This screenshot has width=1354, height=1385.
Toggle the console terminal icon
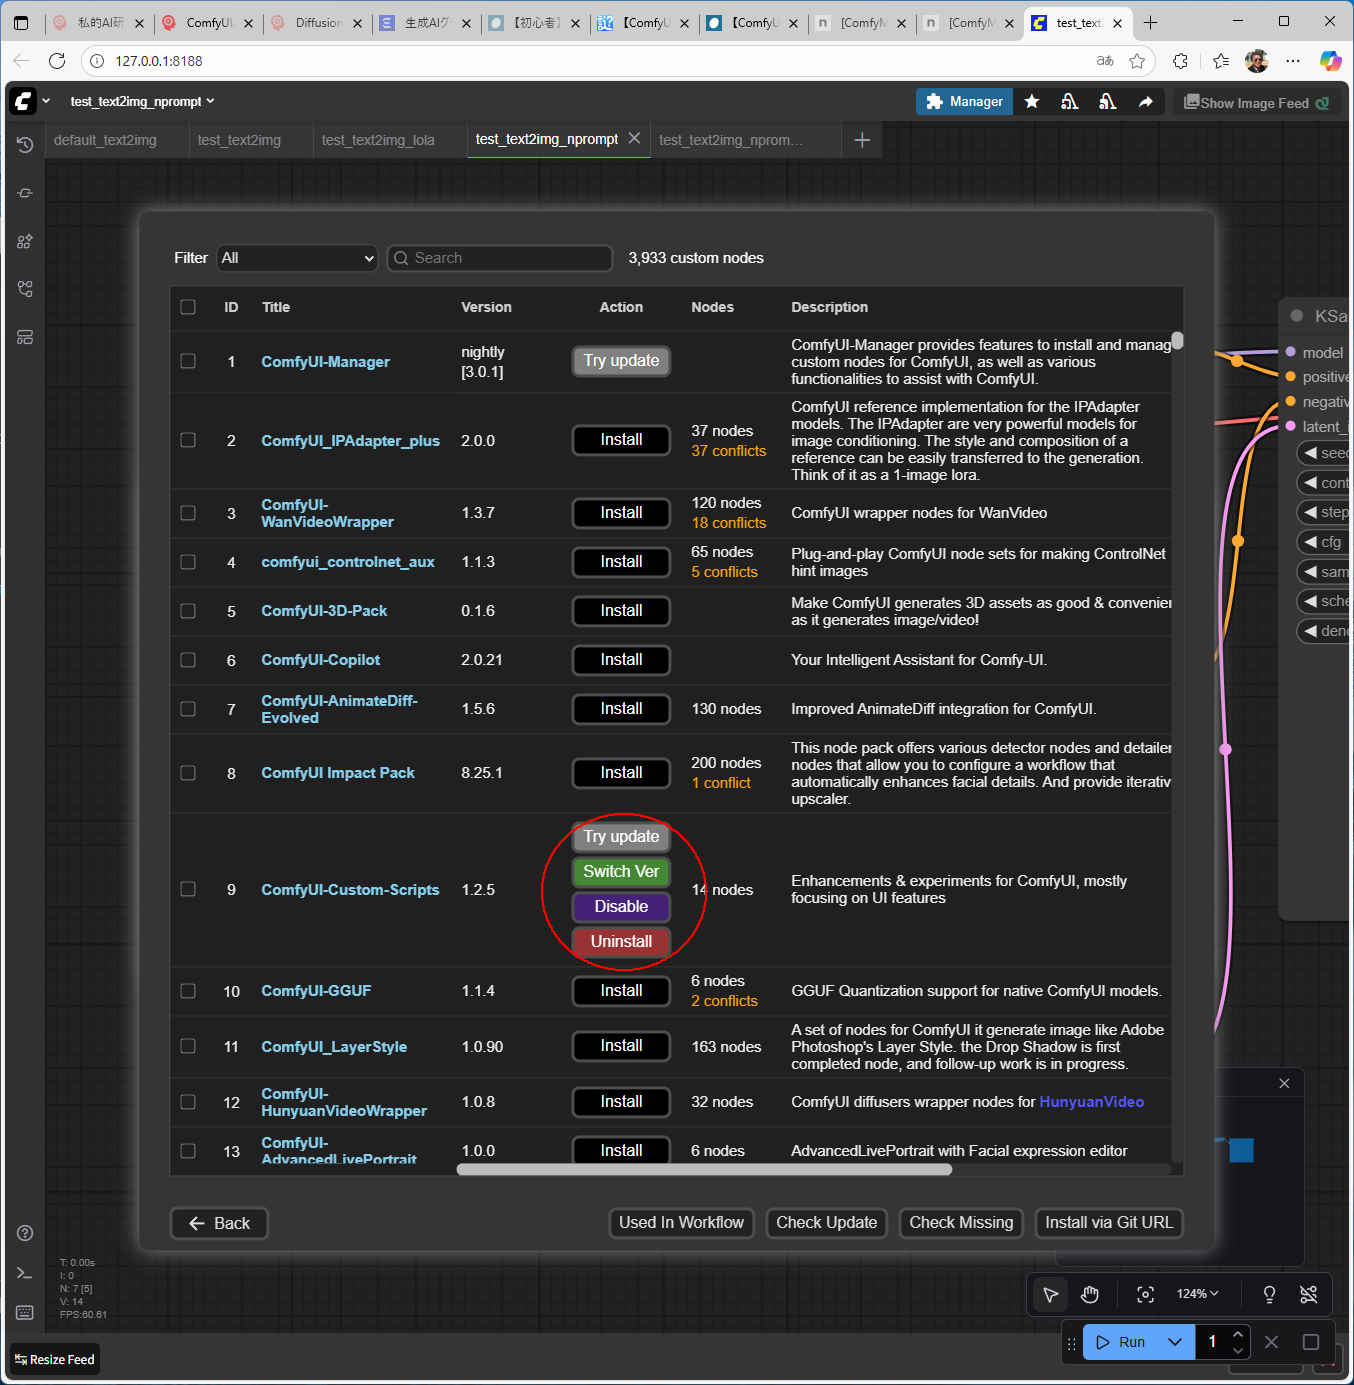25,1273
